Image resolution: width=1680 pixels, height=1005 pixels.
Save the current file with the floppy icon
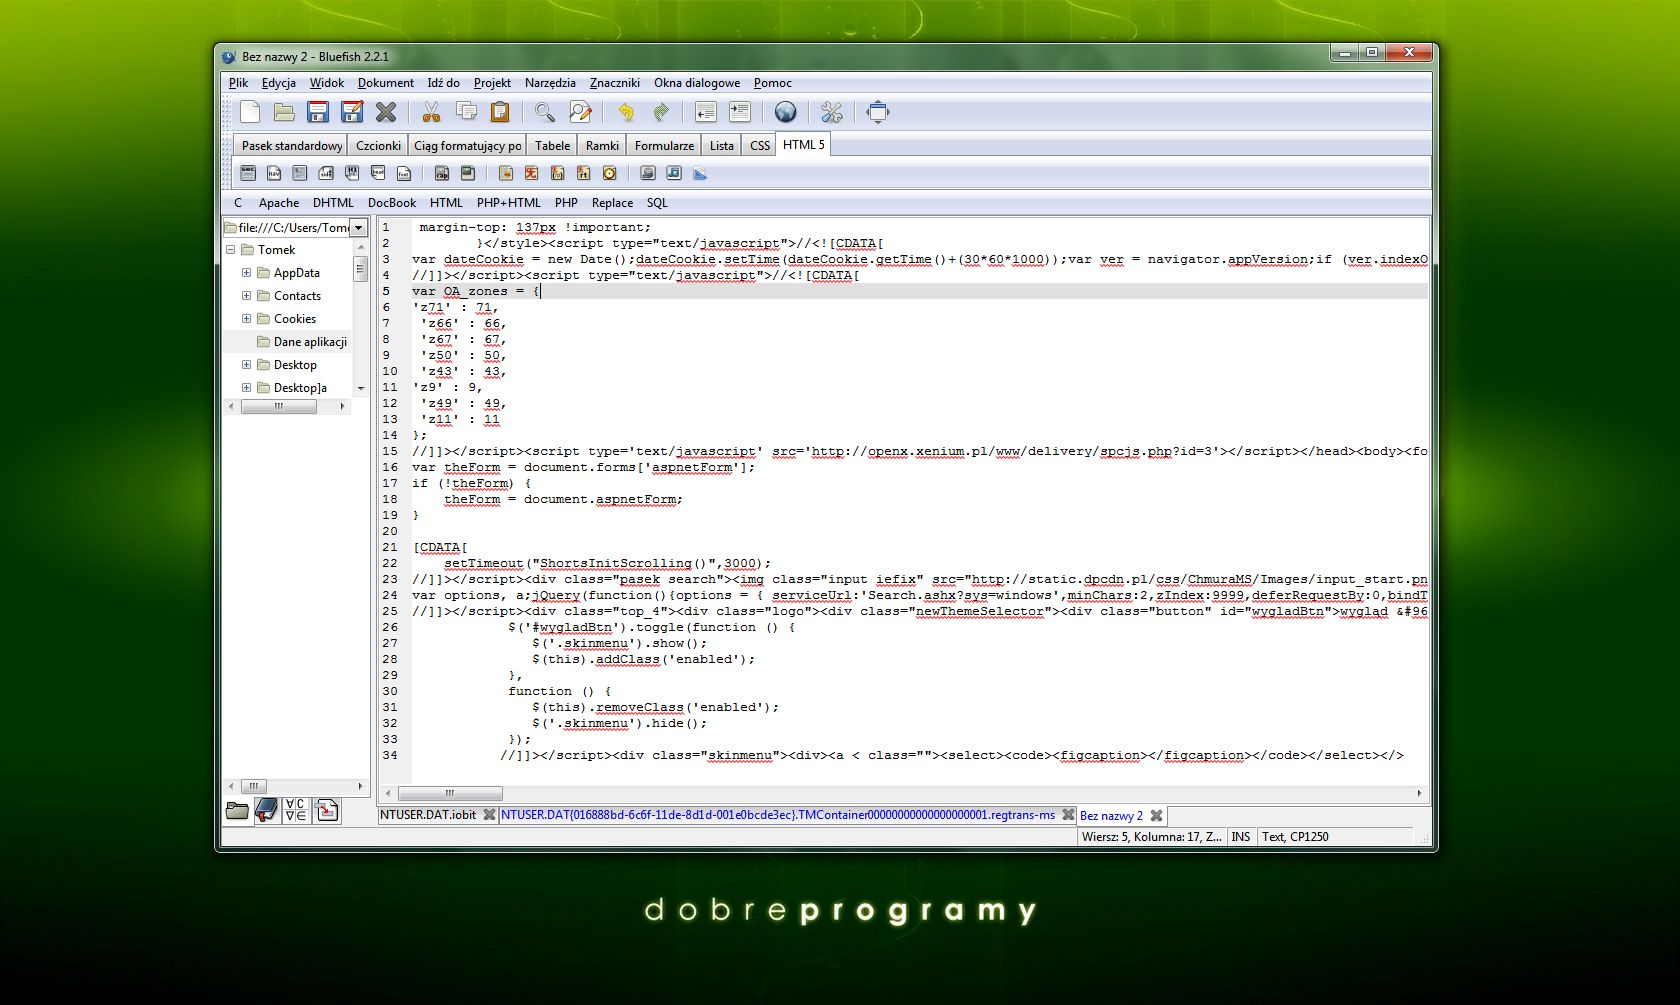[318, 112]
